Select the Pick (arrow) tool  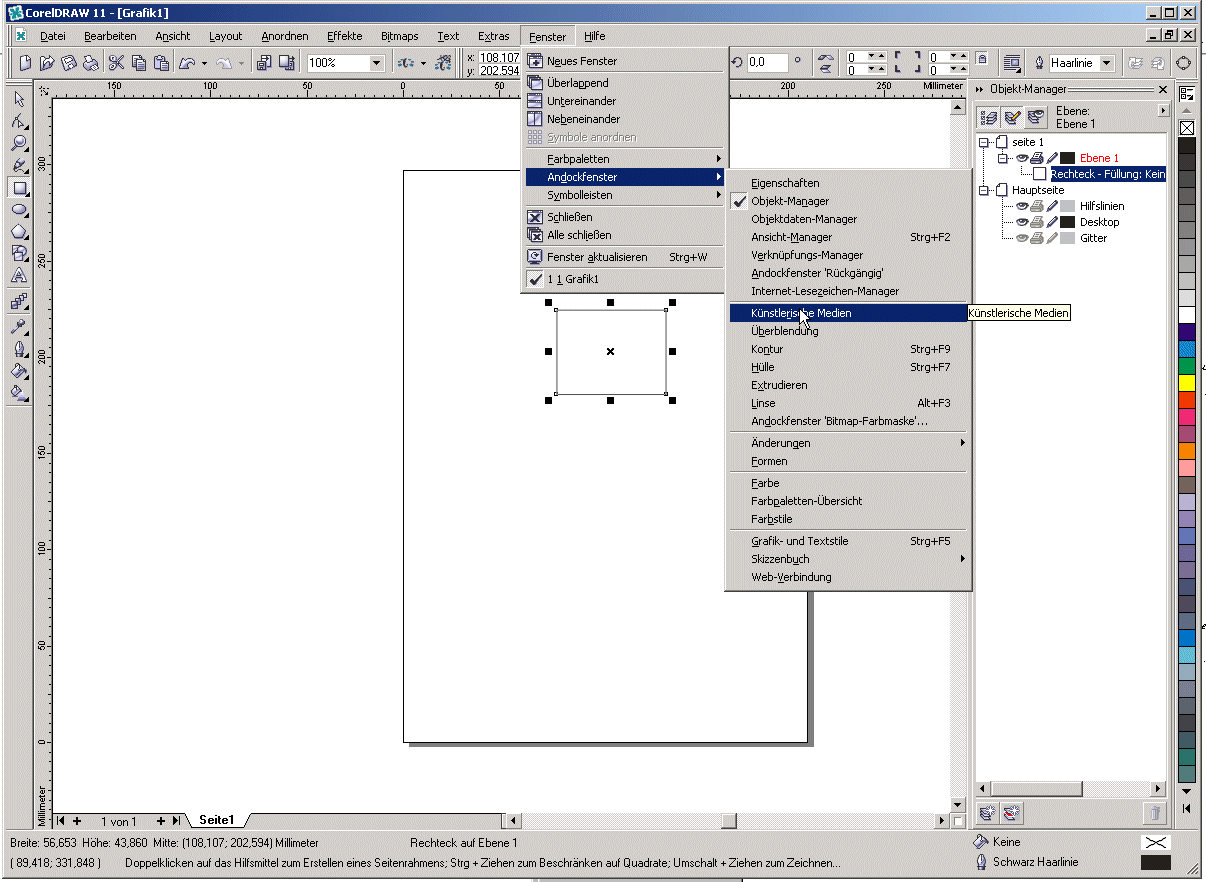tap(19, 99)
